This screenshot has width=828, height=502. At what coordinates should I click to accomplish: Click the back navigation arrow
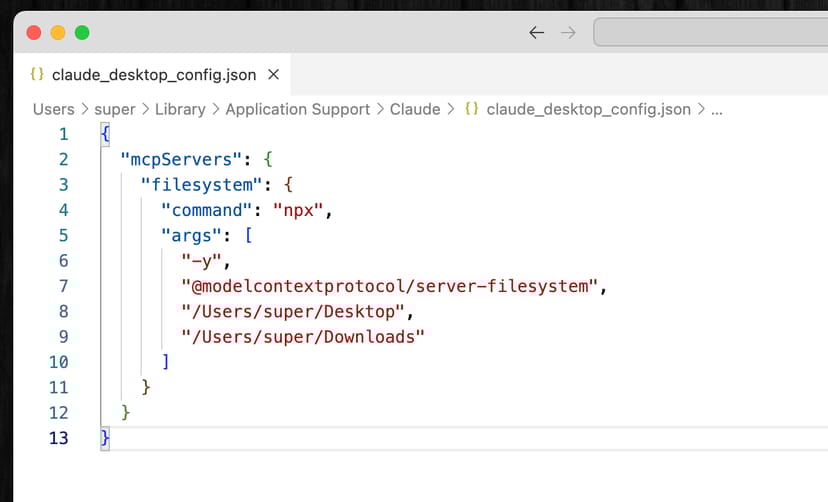[x=537, y=33]
